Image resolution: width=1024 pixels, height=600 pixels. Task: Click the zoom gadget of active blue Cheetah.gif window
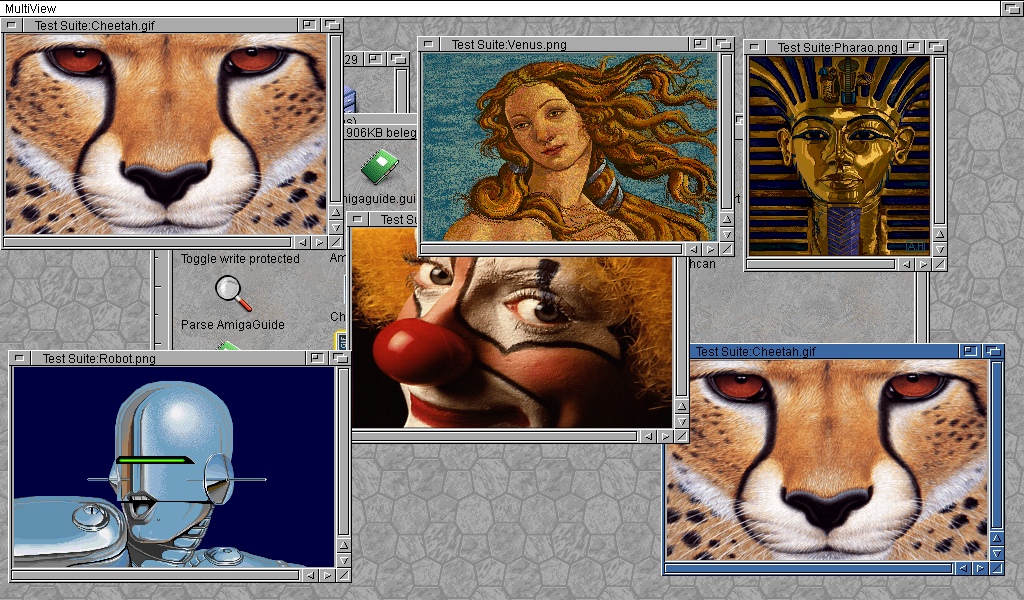(970, 351)
